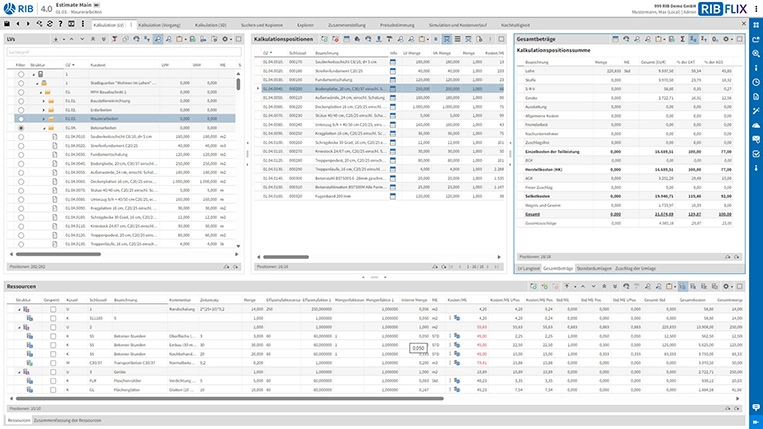Image resolution: width=763 pixels, height=429 pixels.
Task: Click the collapse-all double up arrow in LVs toolbar
Action: (93, 39)
